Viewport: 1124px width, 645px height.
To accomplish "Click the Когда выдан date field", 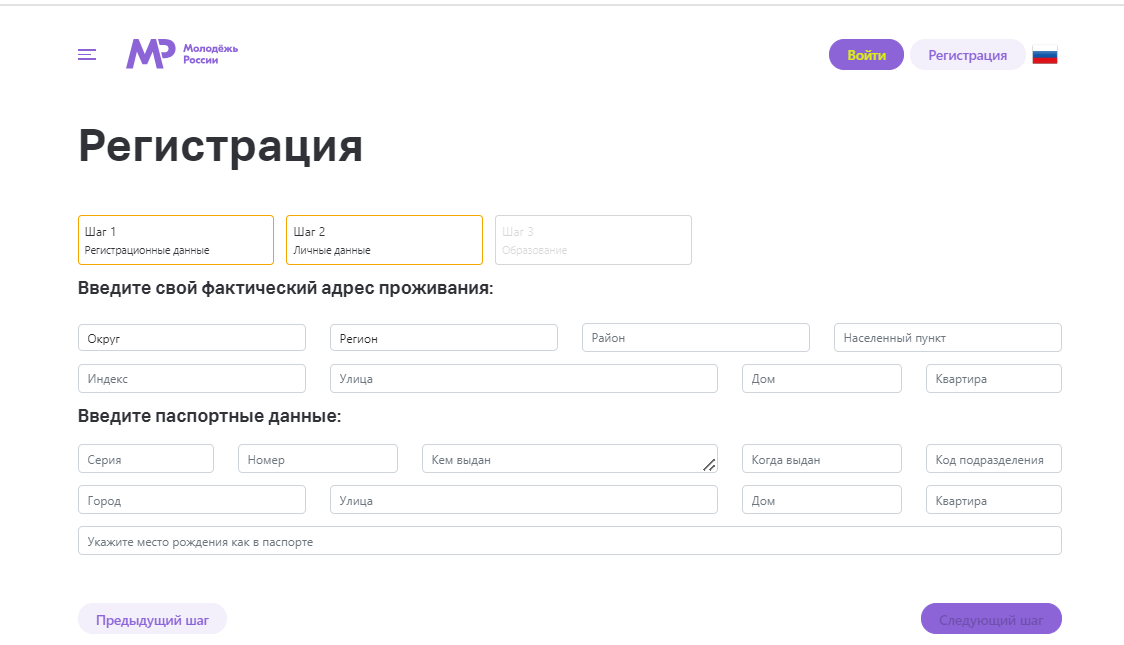I will point(821,459).
